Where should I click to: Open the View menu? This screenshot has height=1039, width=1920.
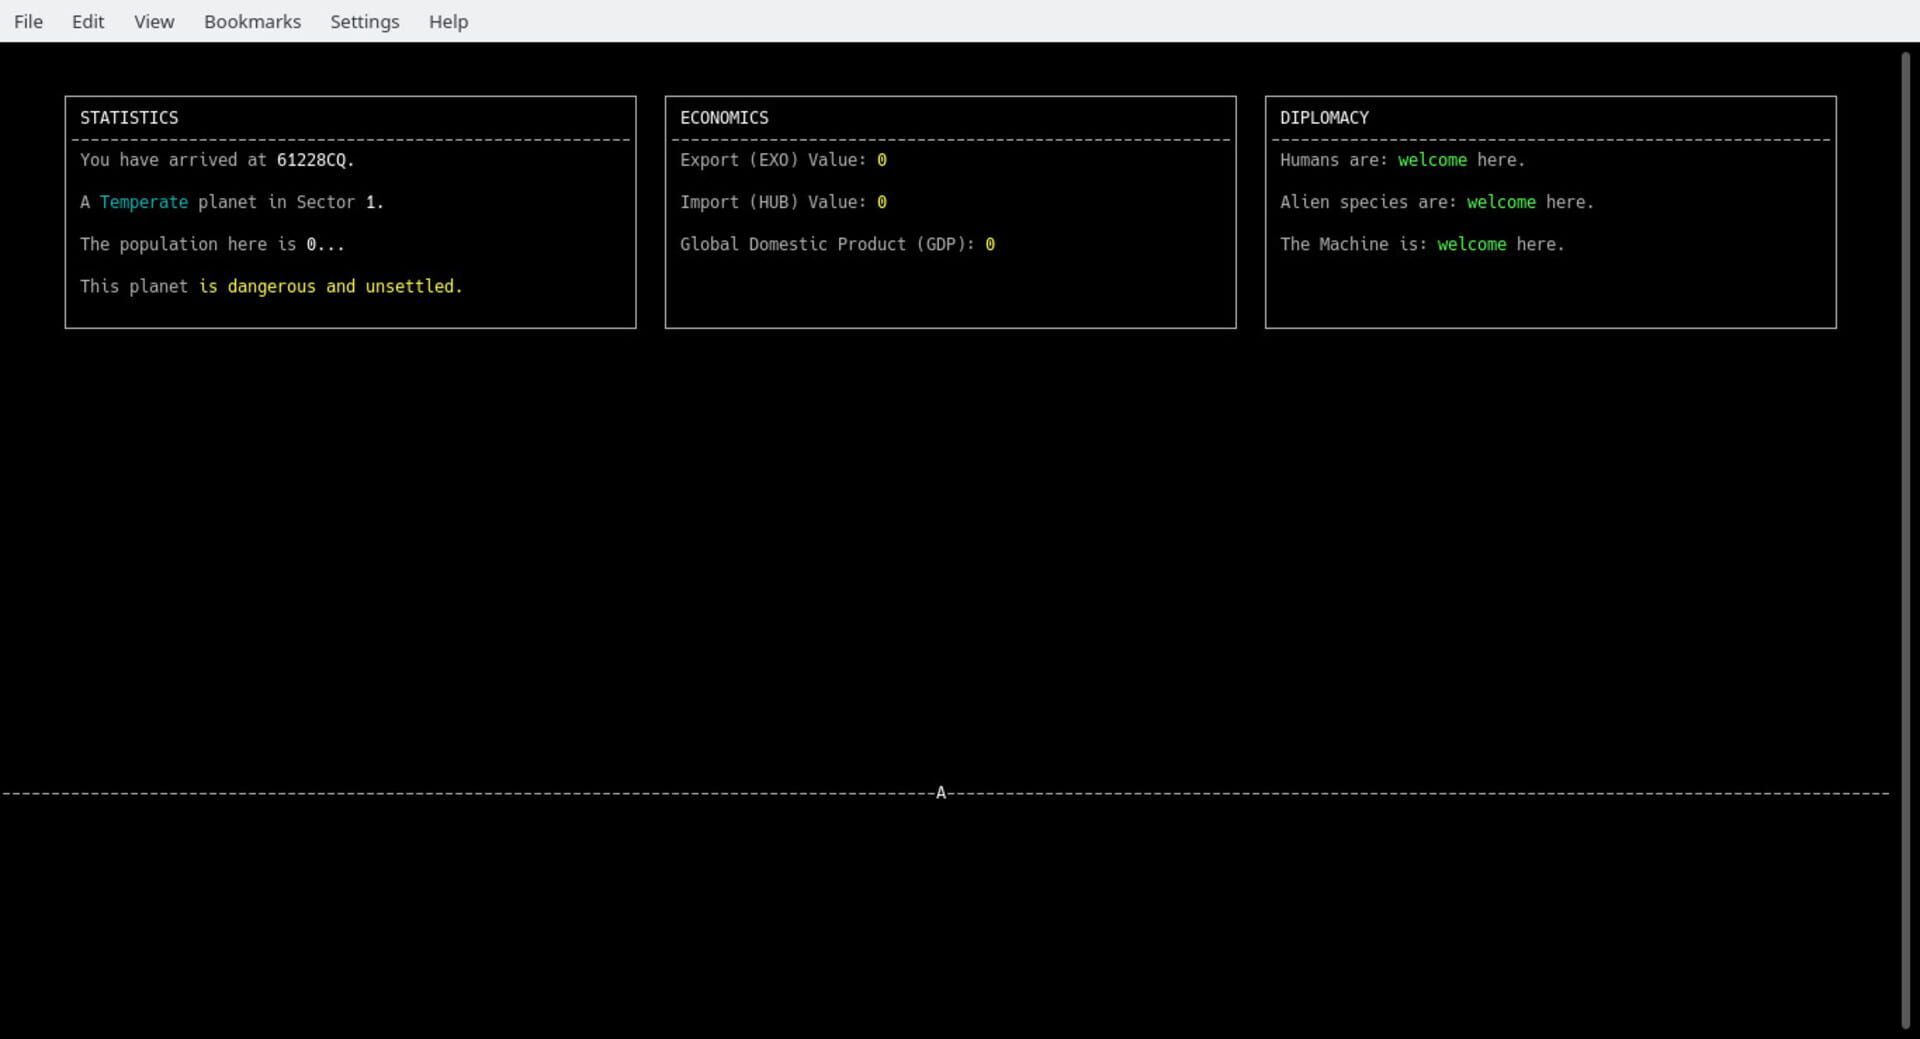click(x=153, y=21)
